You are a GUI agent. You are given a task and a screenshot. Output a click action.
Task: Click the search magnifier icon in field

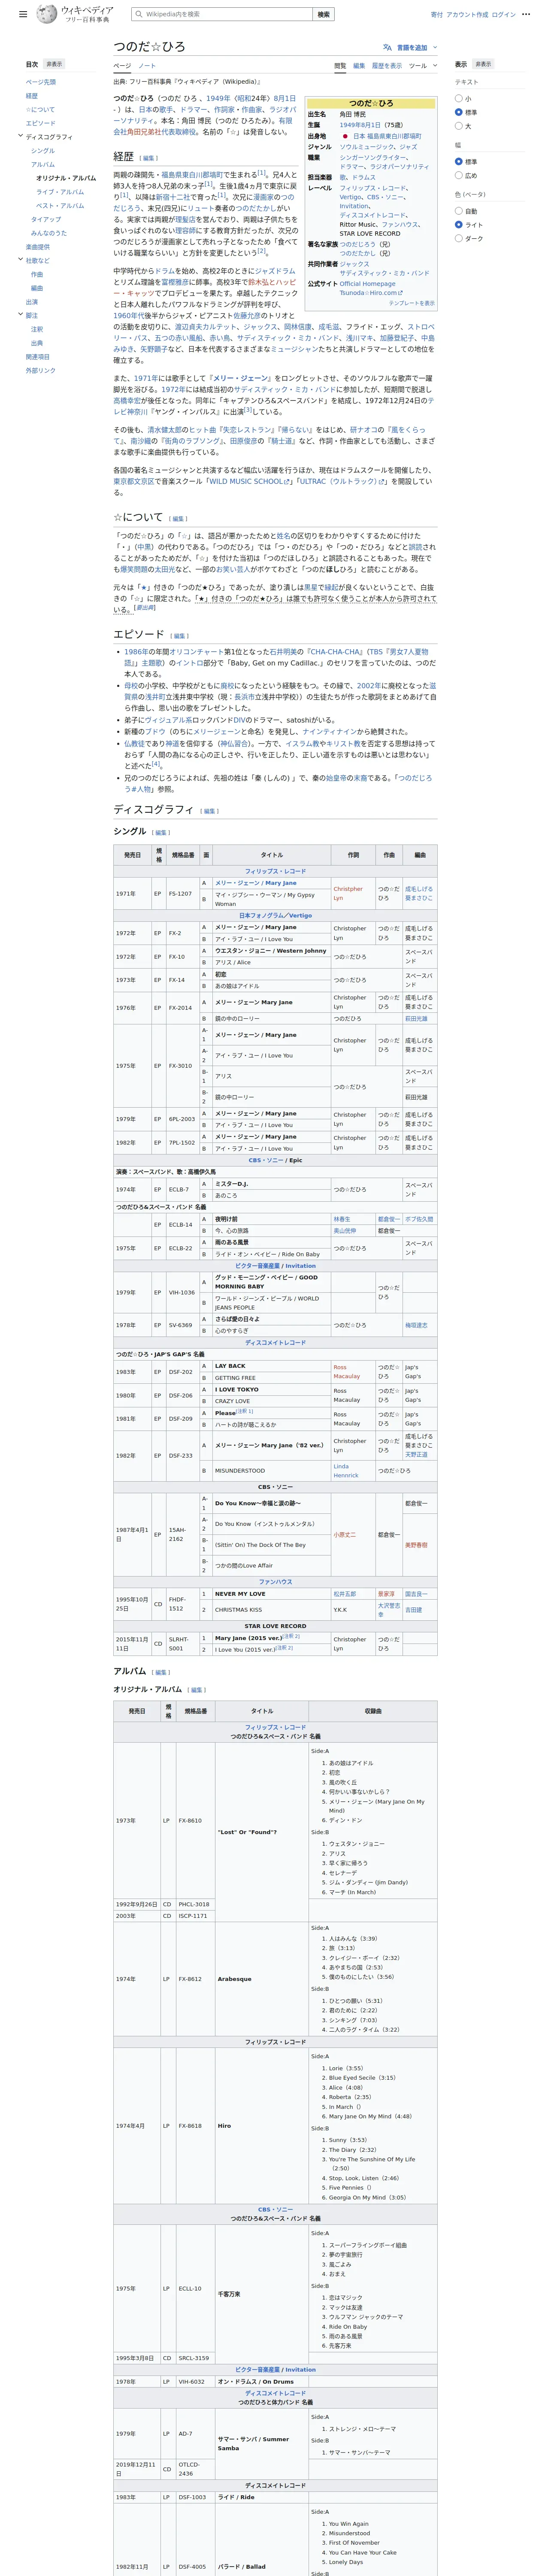tap(138, 14)
